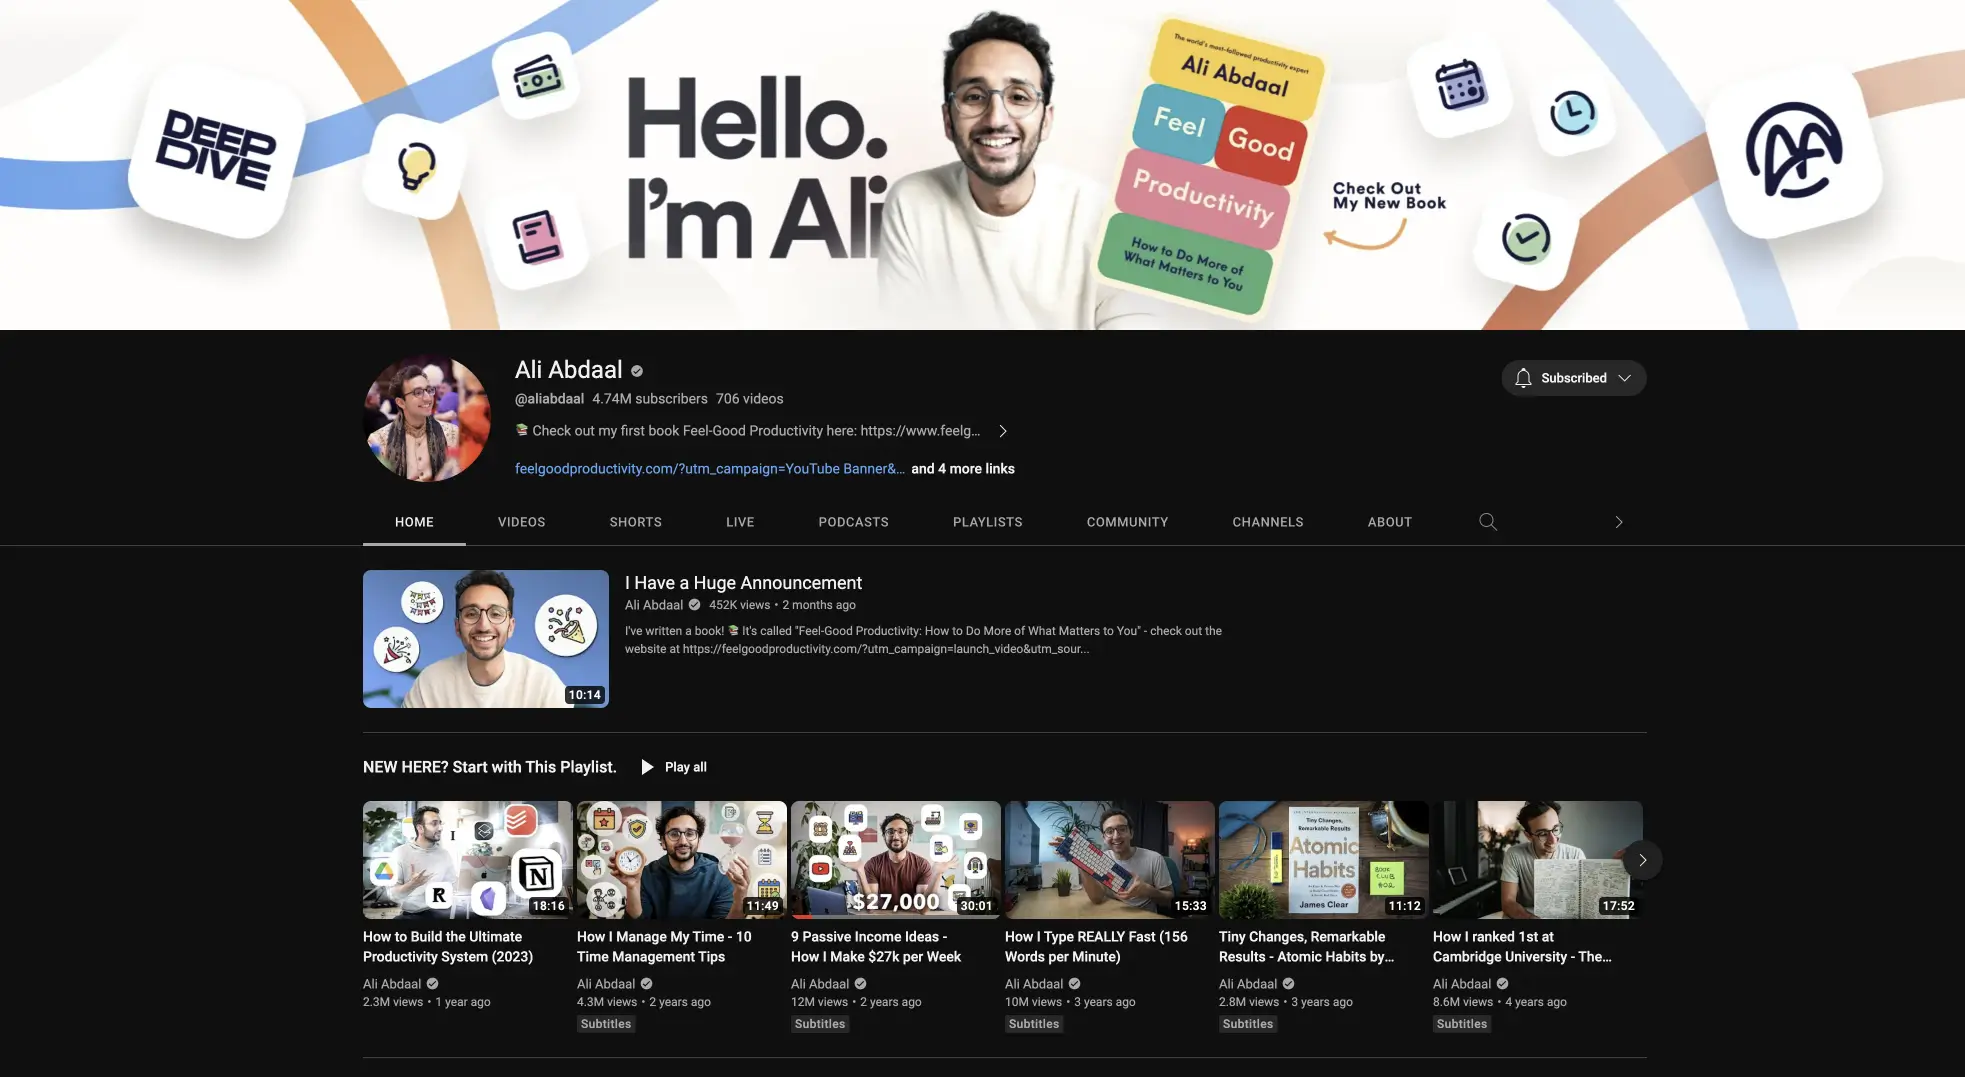Click Ali Abdaal's round profile picture
1965x1077 pixels.
coord(427,419)
